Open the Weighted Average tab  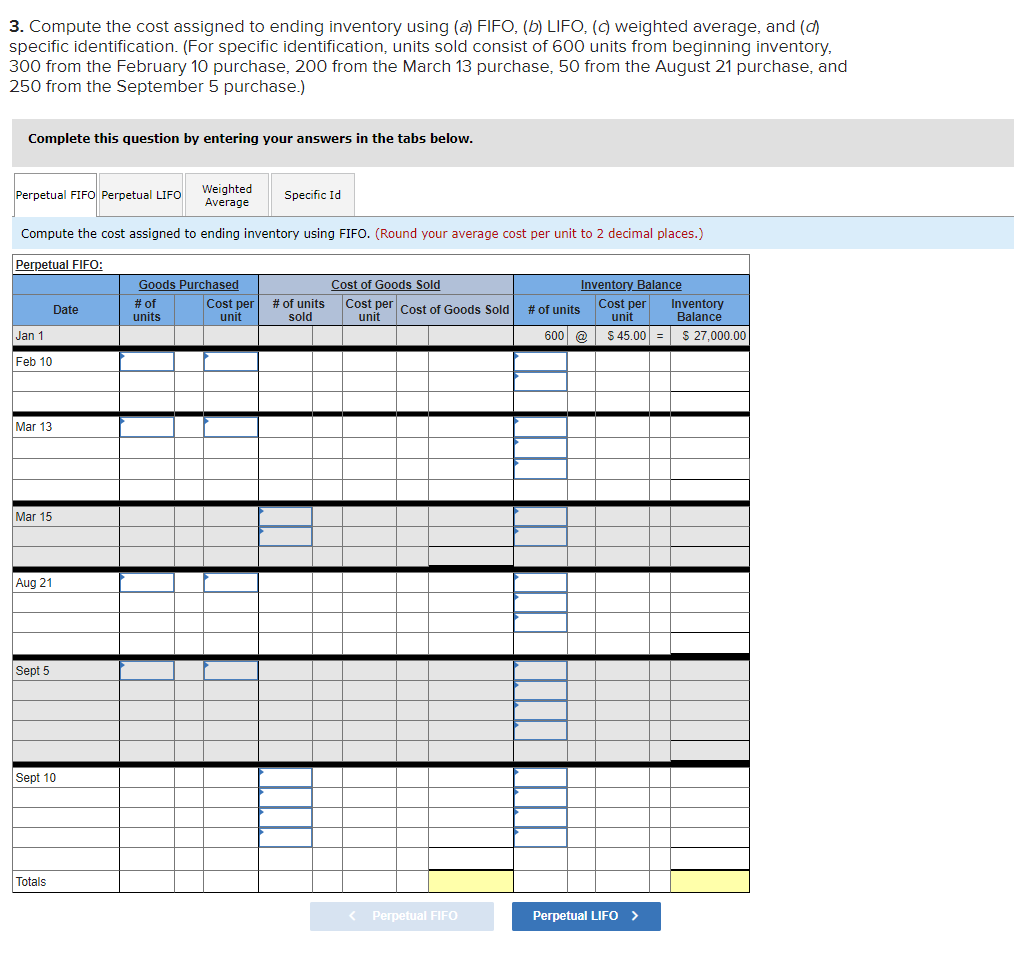[x=227, y=194]
